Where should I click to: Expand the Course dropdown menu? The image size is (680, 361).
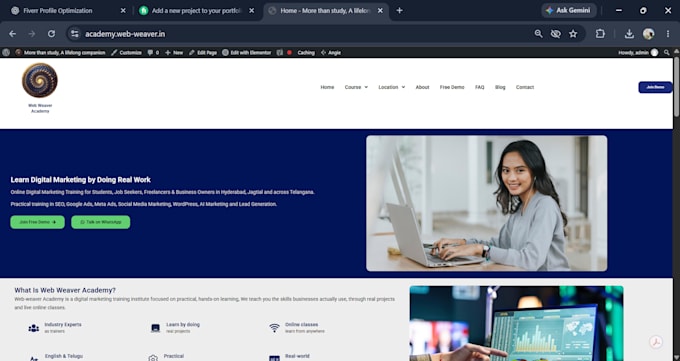click(x=356, y=87)
